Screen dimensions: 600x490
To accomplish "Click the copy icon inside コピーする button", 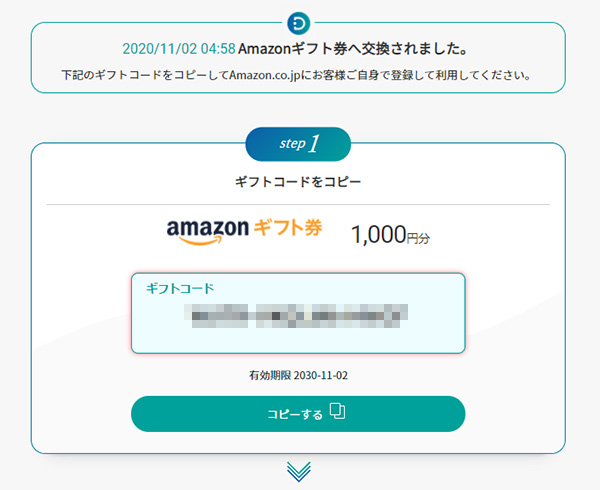I will coord(337,412).
